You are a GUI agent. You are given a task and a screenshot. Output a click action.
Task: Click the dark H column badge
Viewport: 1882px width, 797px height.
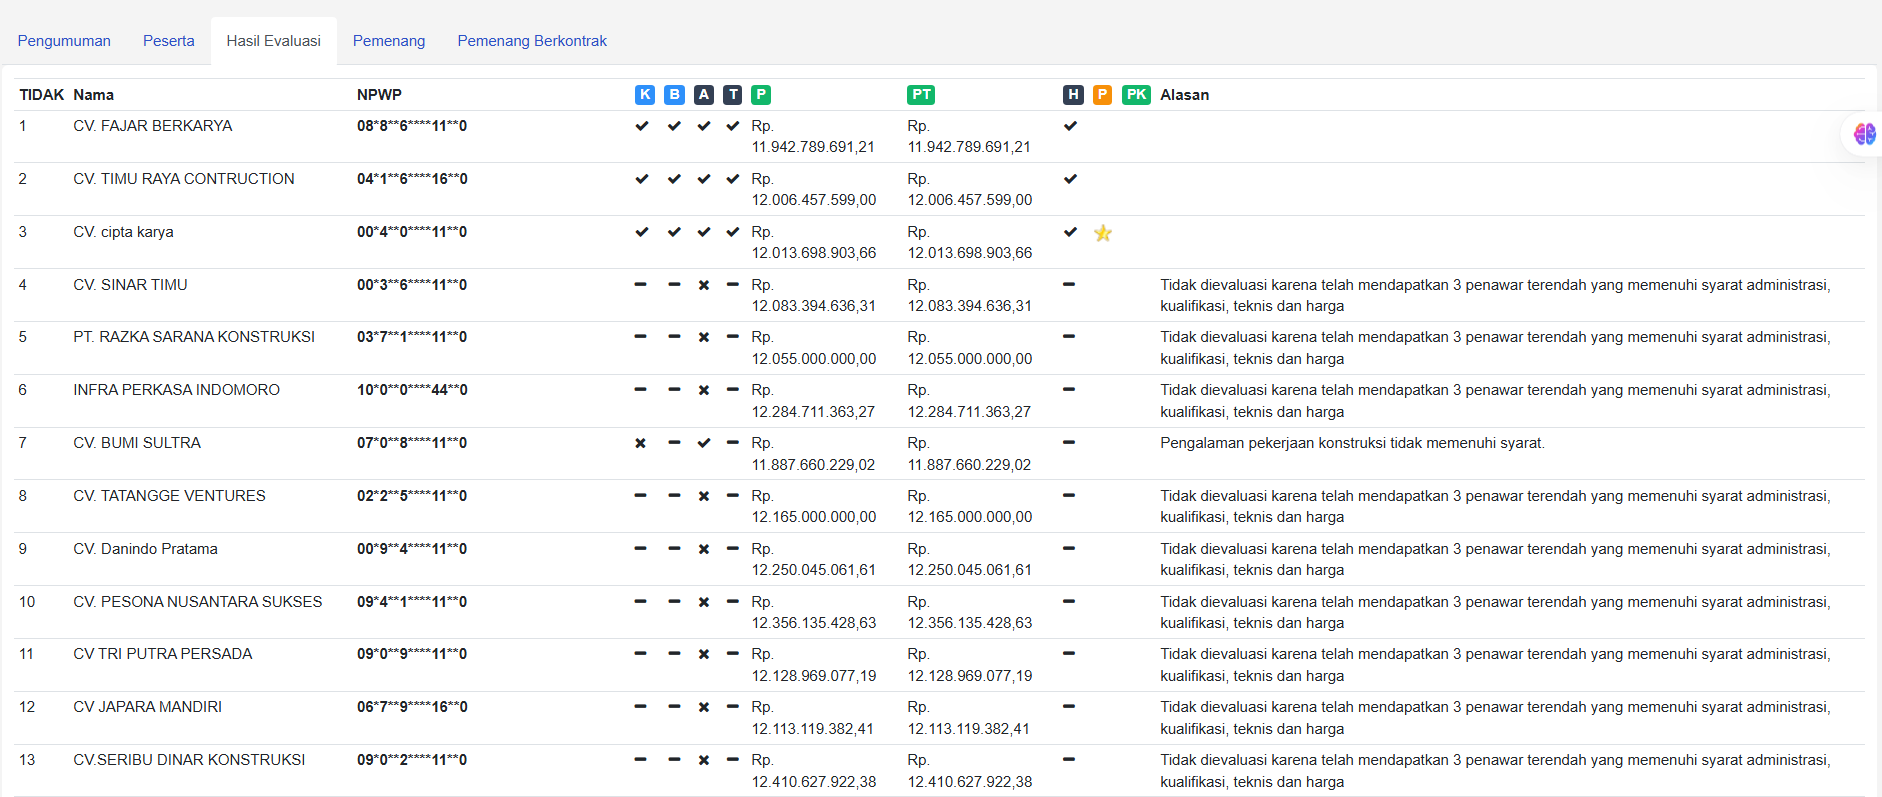point(1073,94)
